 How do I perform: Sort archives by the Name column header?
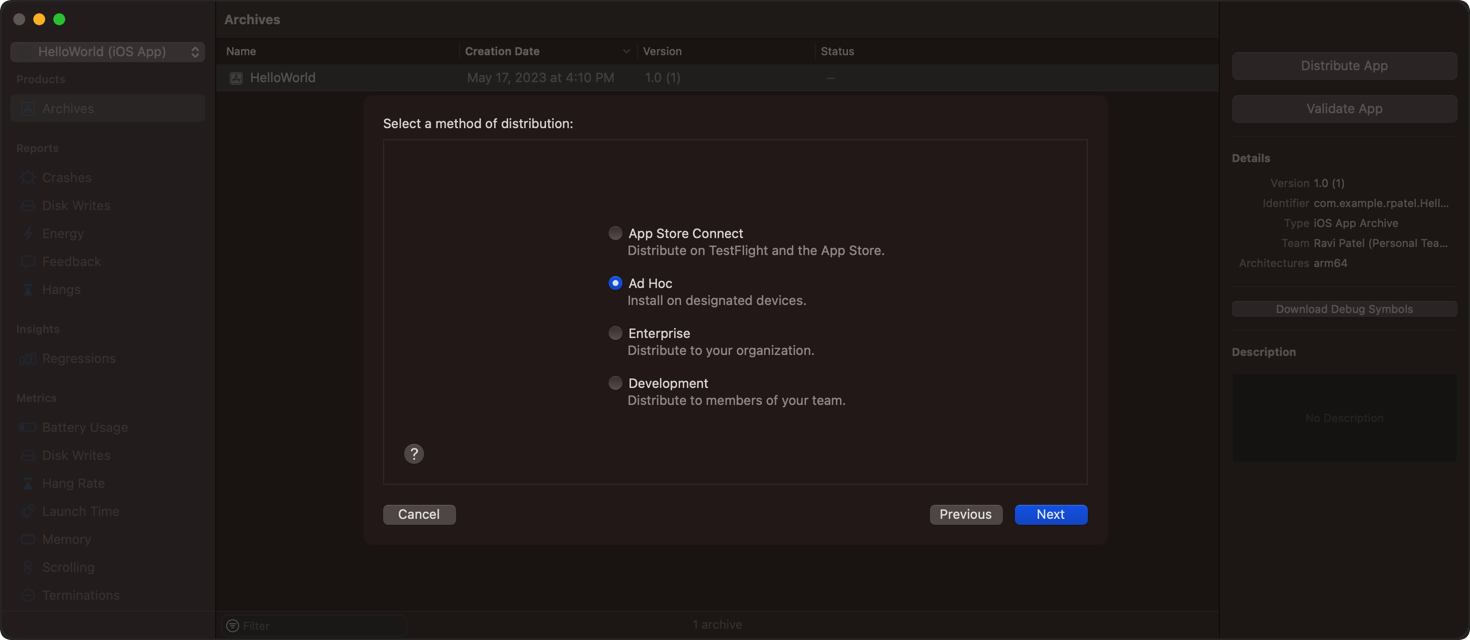(241, 51)
